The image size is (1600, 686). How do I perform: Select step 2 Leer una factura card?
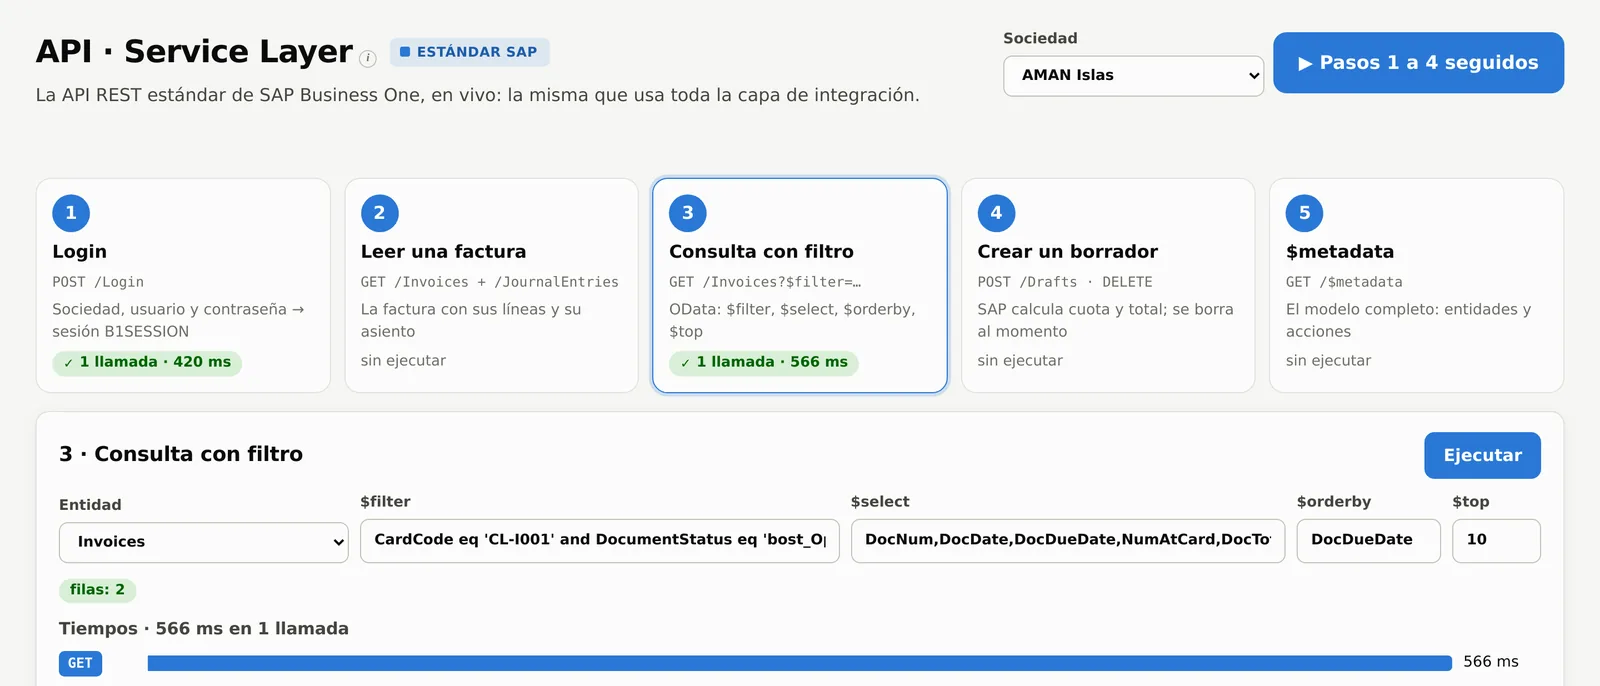click(x=491, y=286)
